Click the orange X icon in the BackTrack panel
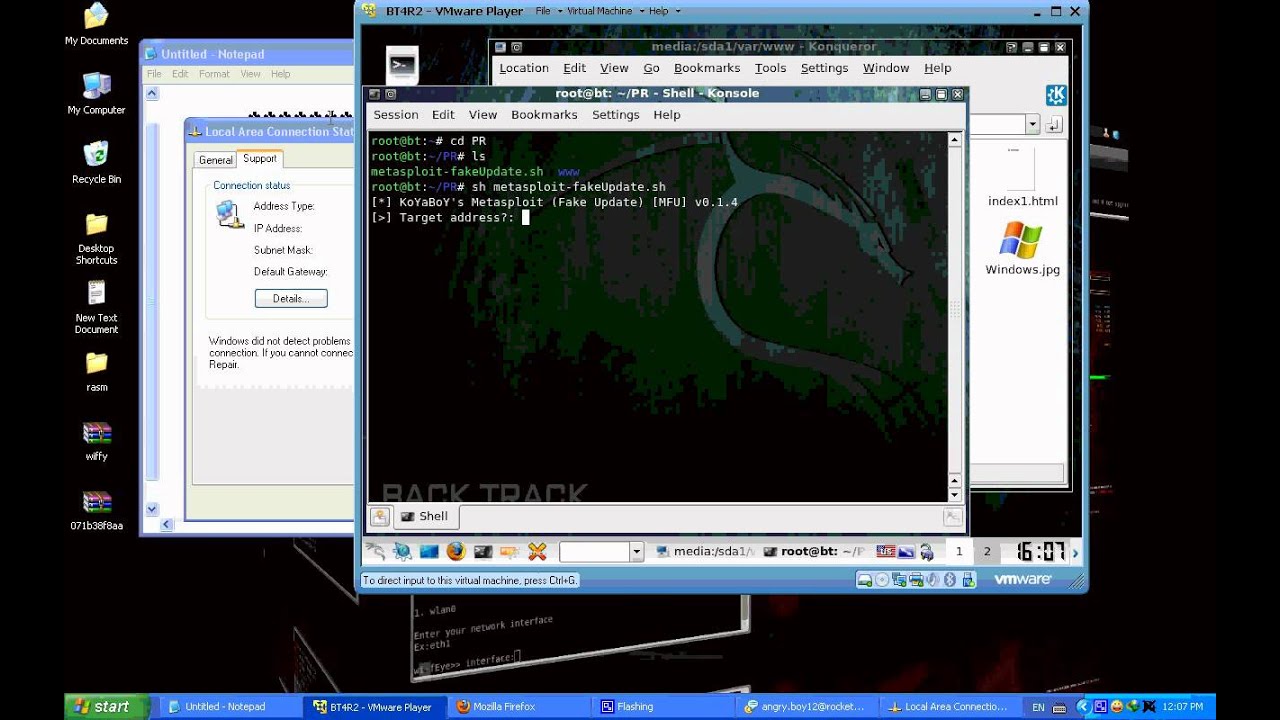 pos(537,551)
